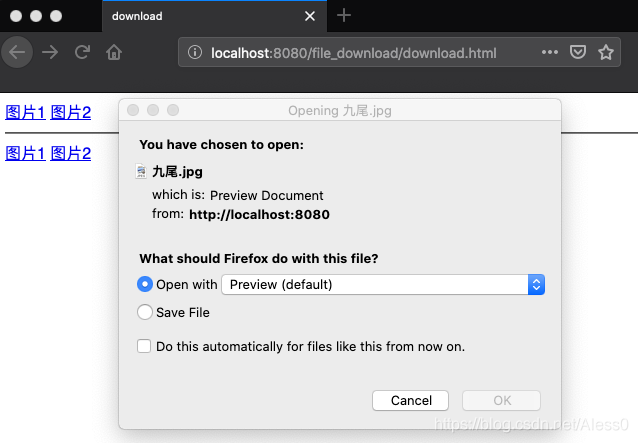
Task: Enable Do this automatically checkbox
Action: (x=145, y=346)
